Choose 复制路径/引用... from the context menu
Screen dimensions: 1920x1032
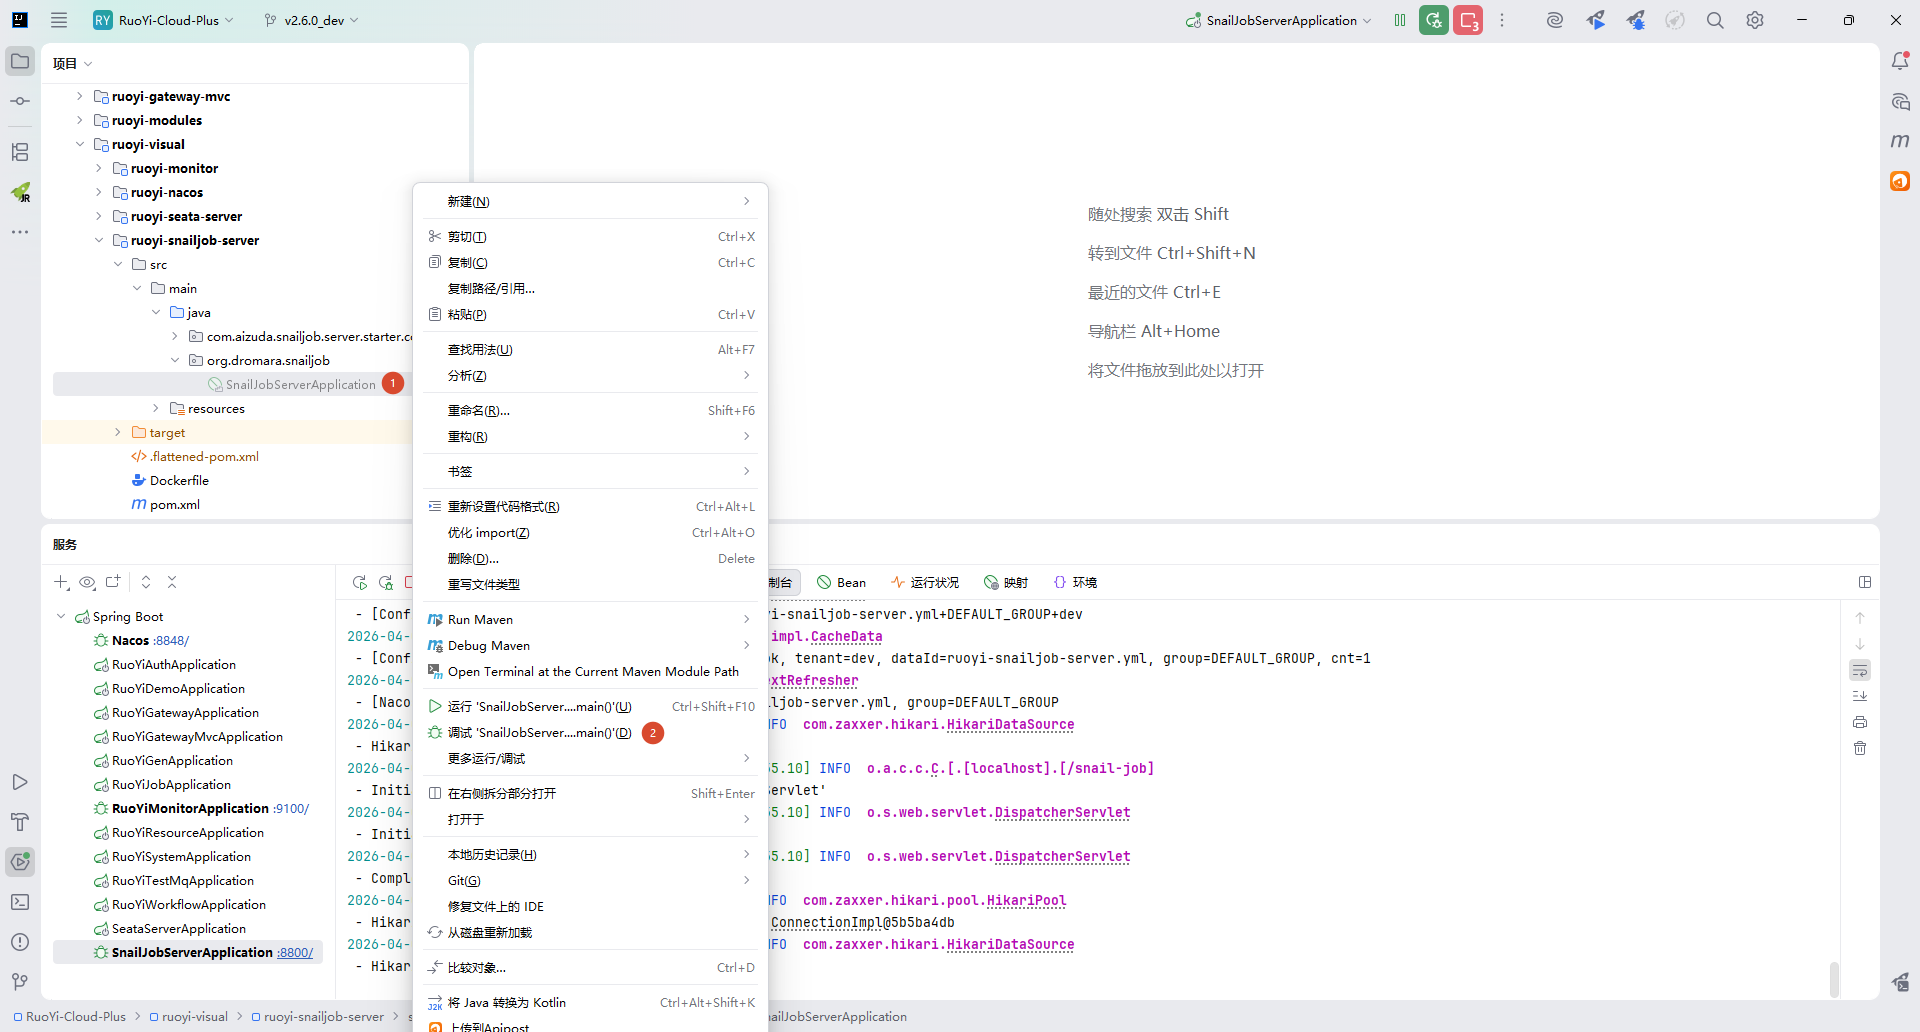tap(491, 289)
